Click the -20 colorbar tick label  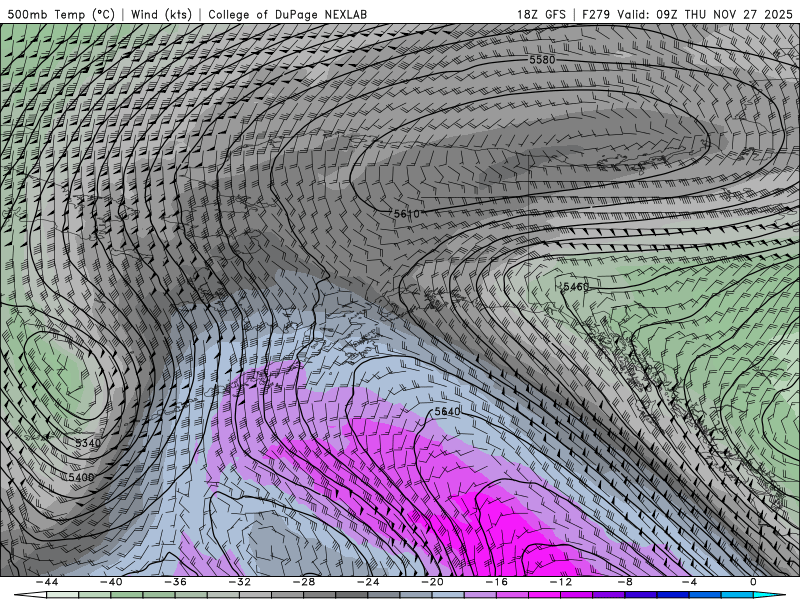(432, 582)
